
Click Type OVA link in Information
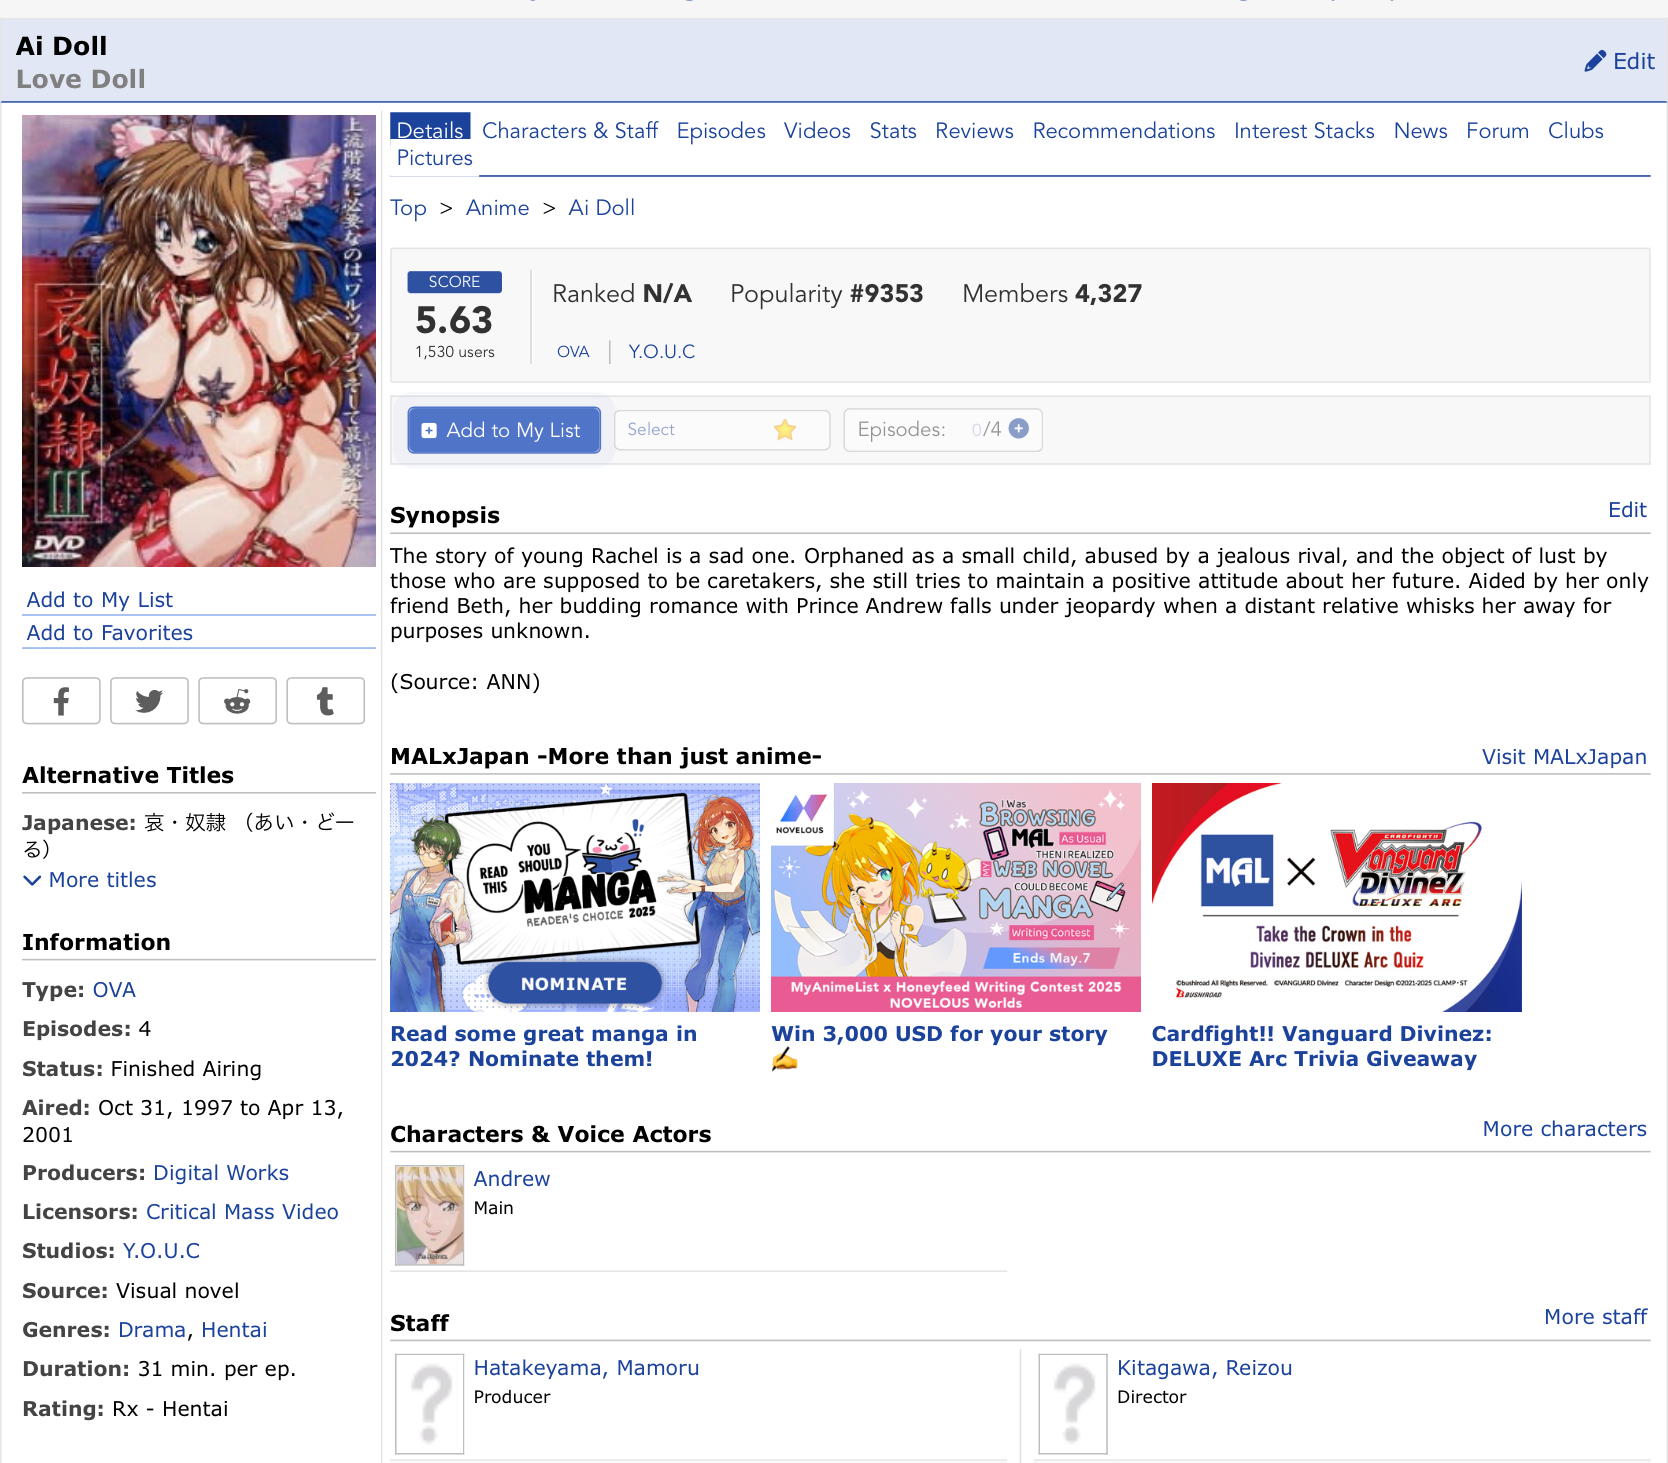pos(114,990)
